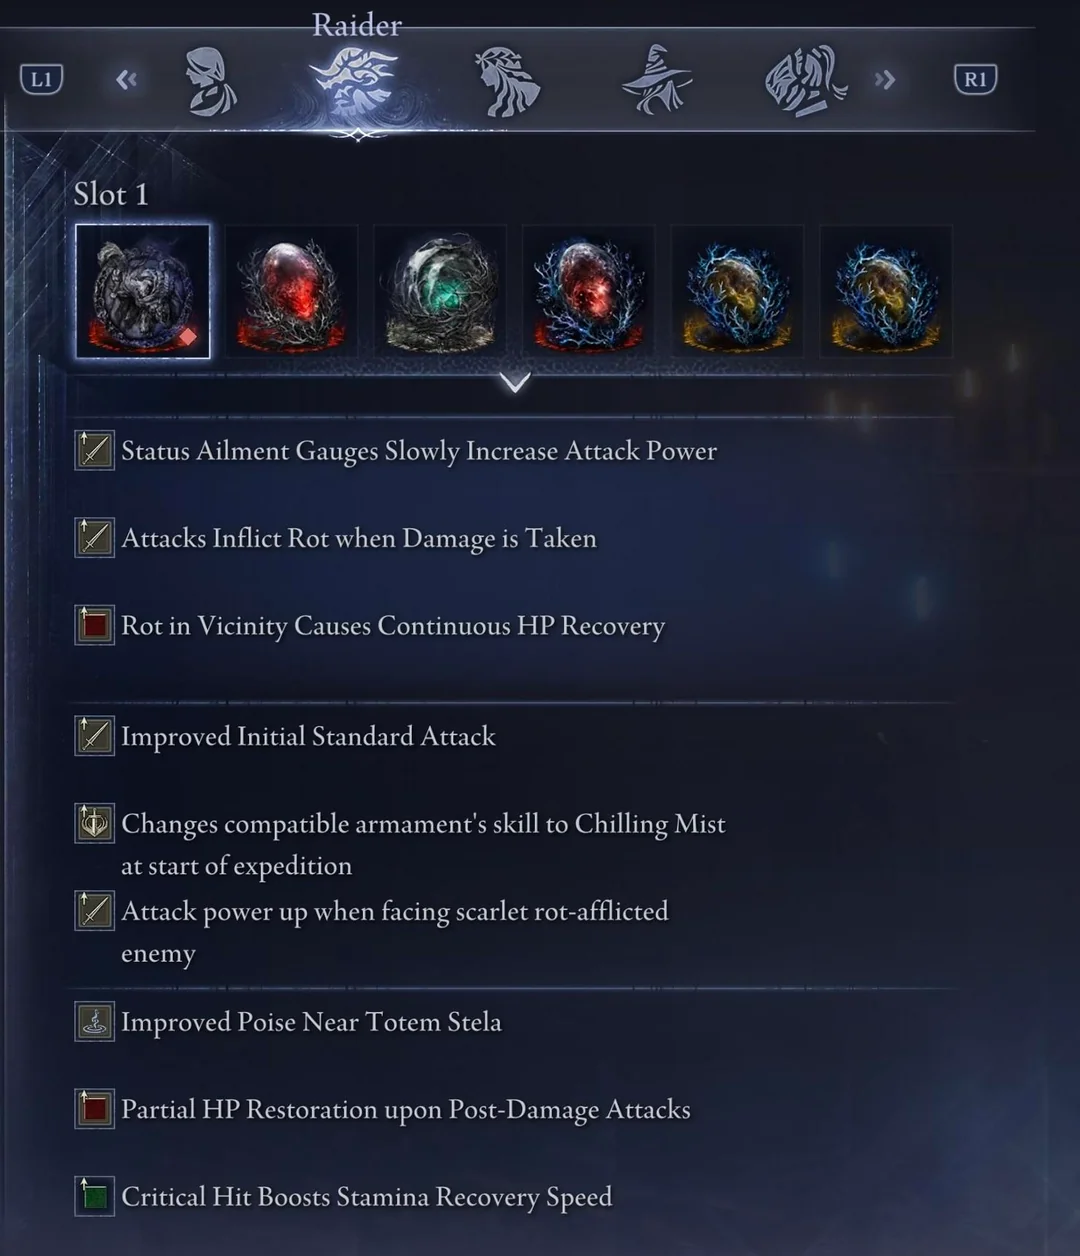Go to next characters with right chevrons
The height and width of the screenshot is (1256, 1080).
click(885, 80)
